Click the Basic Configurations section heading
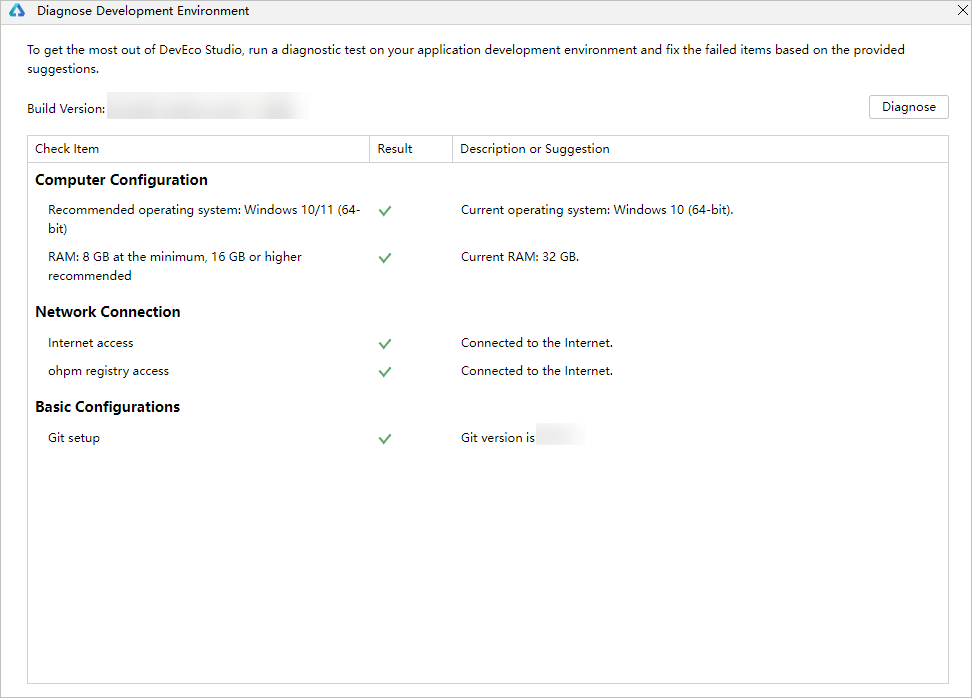The height and width of the screenshot is (698, 972). 108,407
